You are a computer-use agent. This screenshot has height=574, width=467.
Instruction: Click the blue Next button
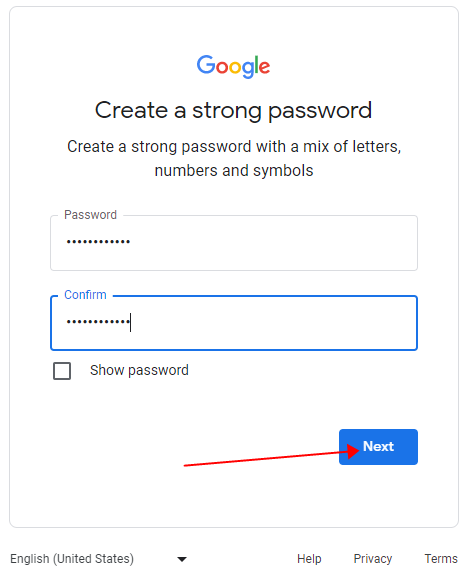coord(378,447)
